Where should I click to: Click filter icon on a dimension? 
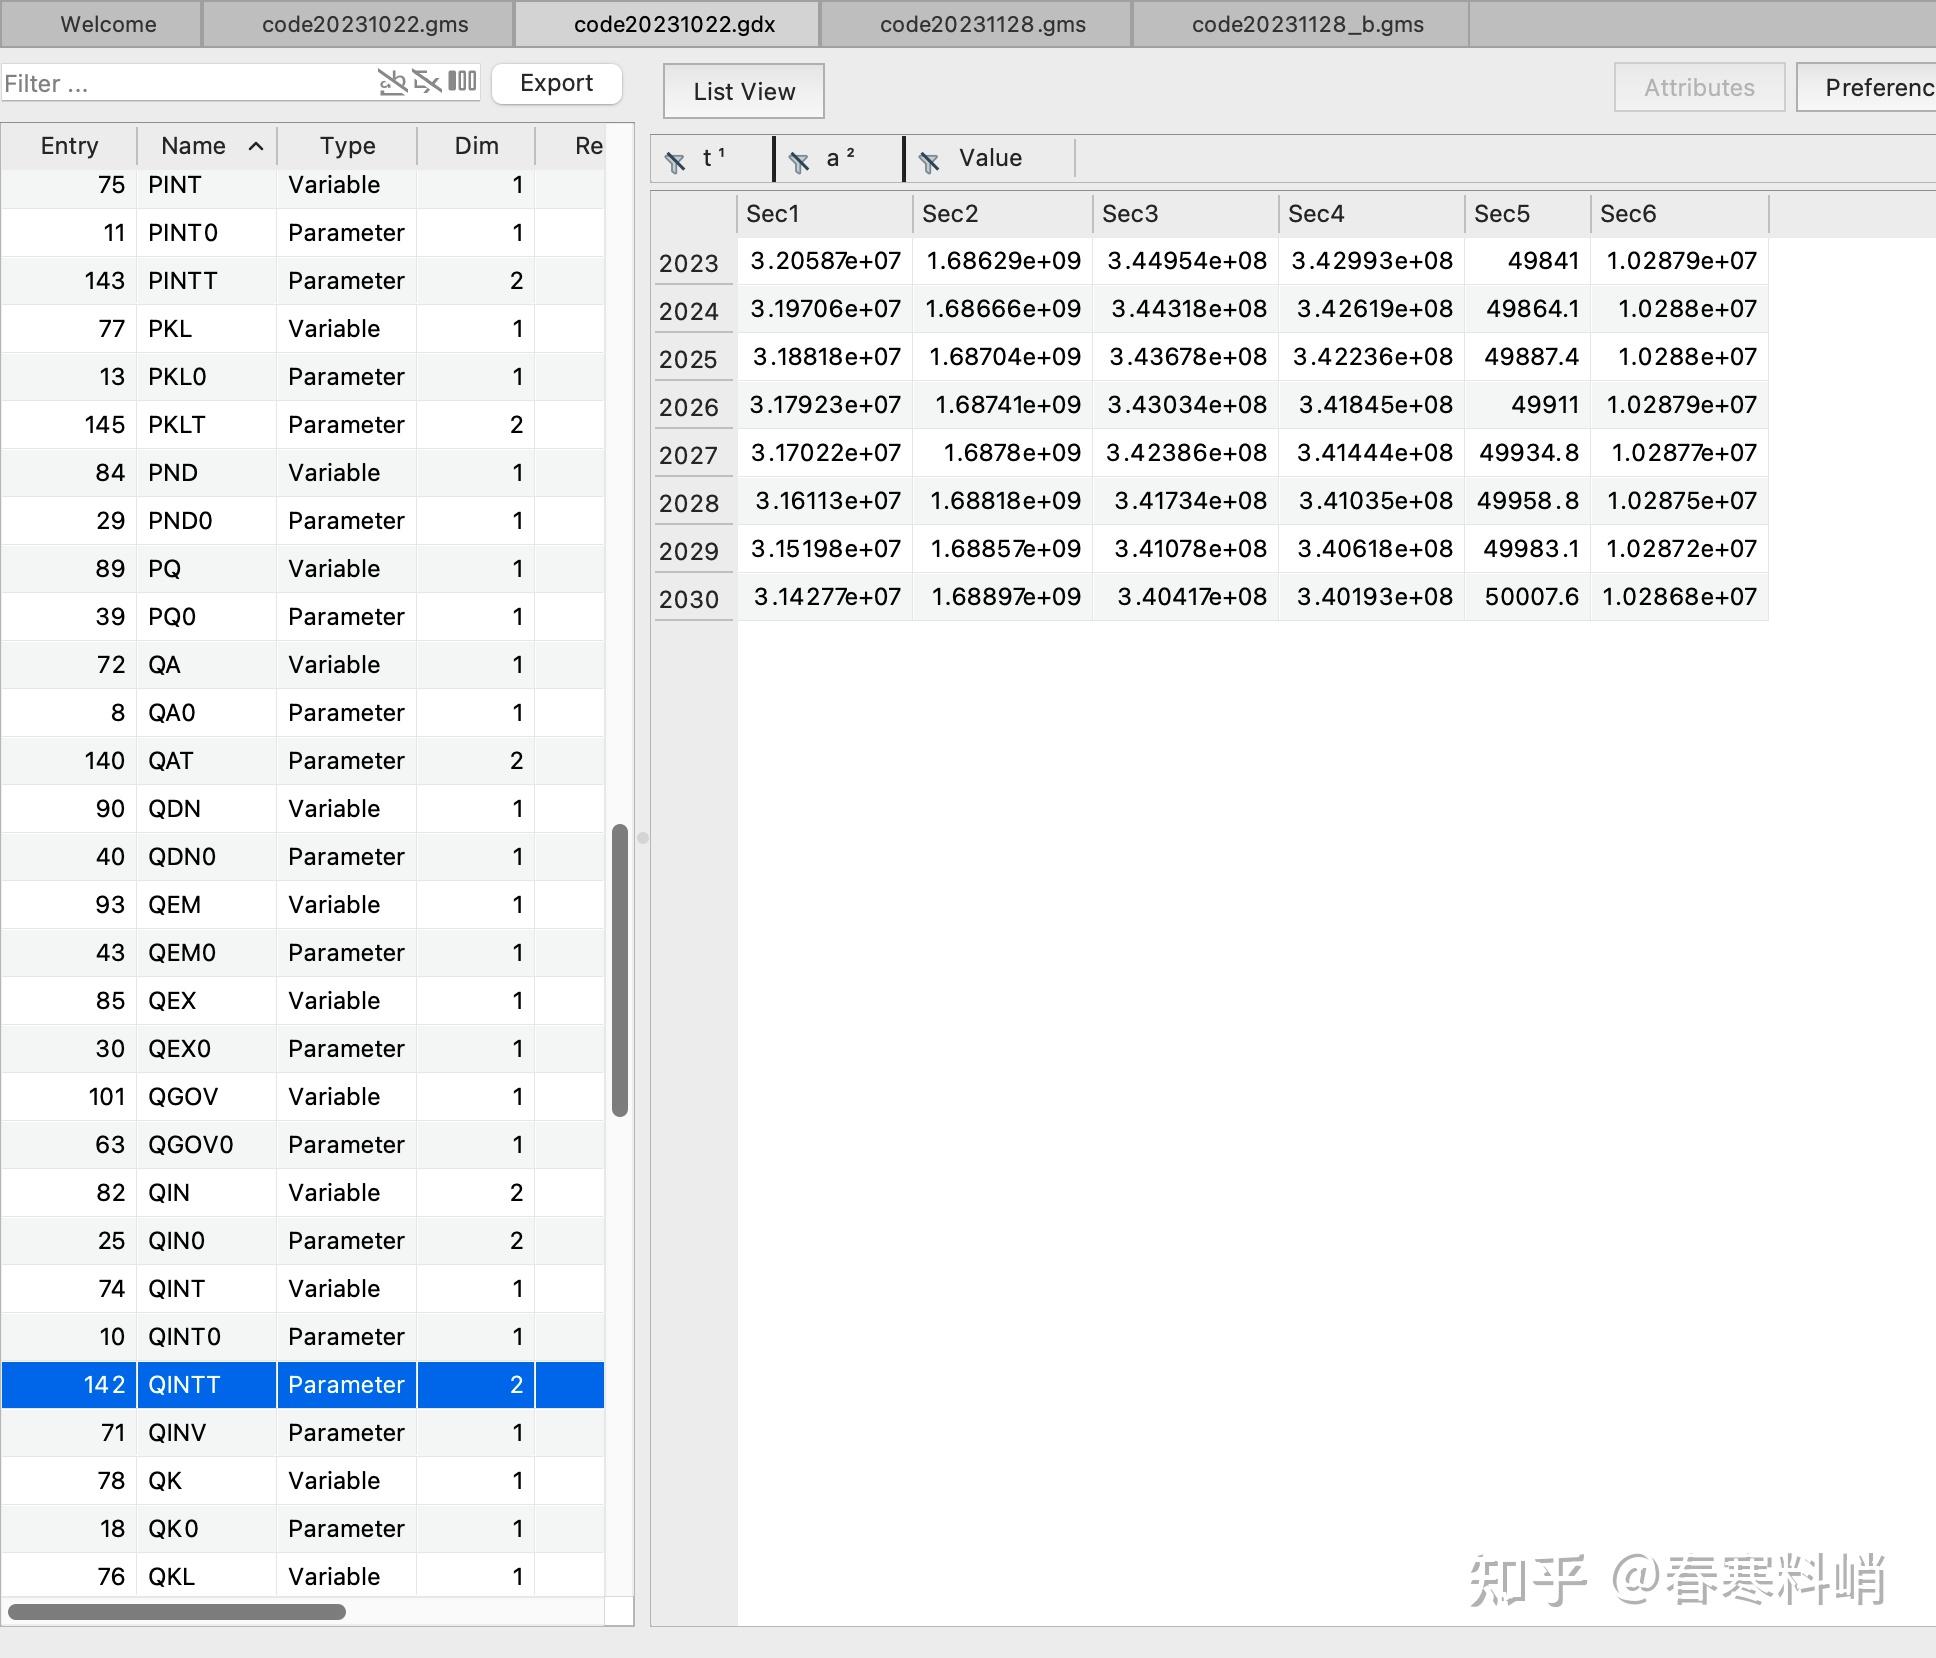click(x=799, y=161)
